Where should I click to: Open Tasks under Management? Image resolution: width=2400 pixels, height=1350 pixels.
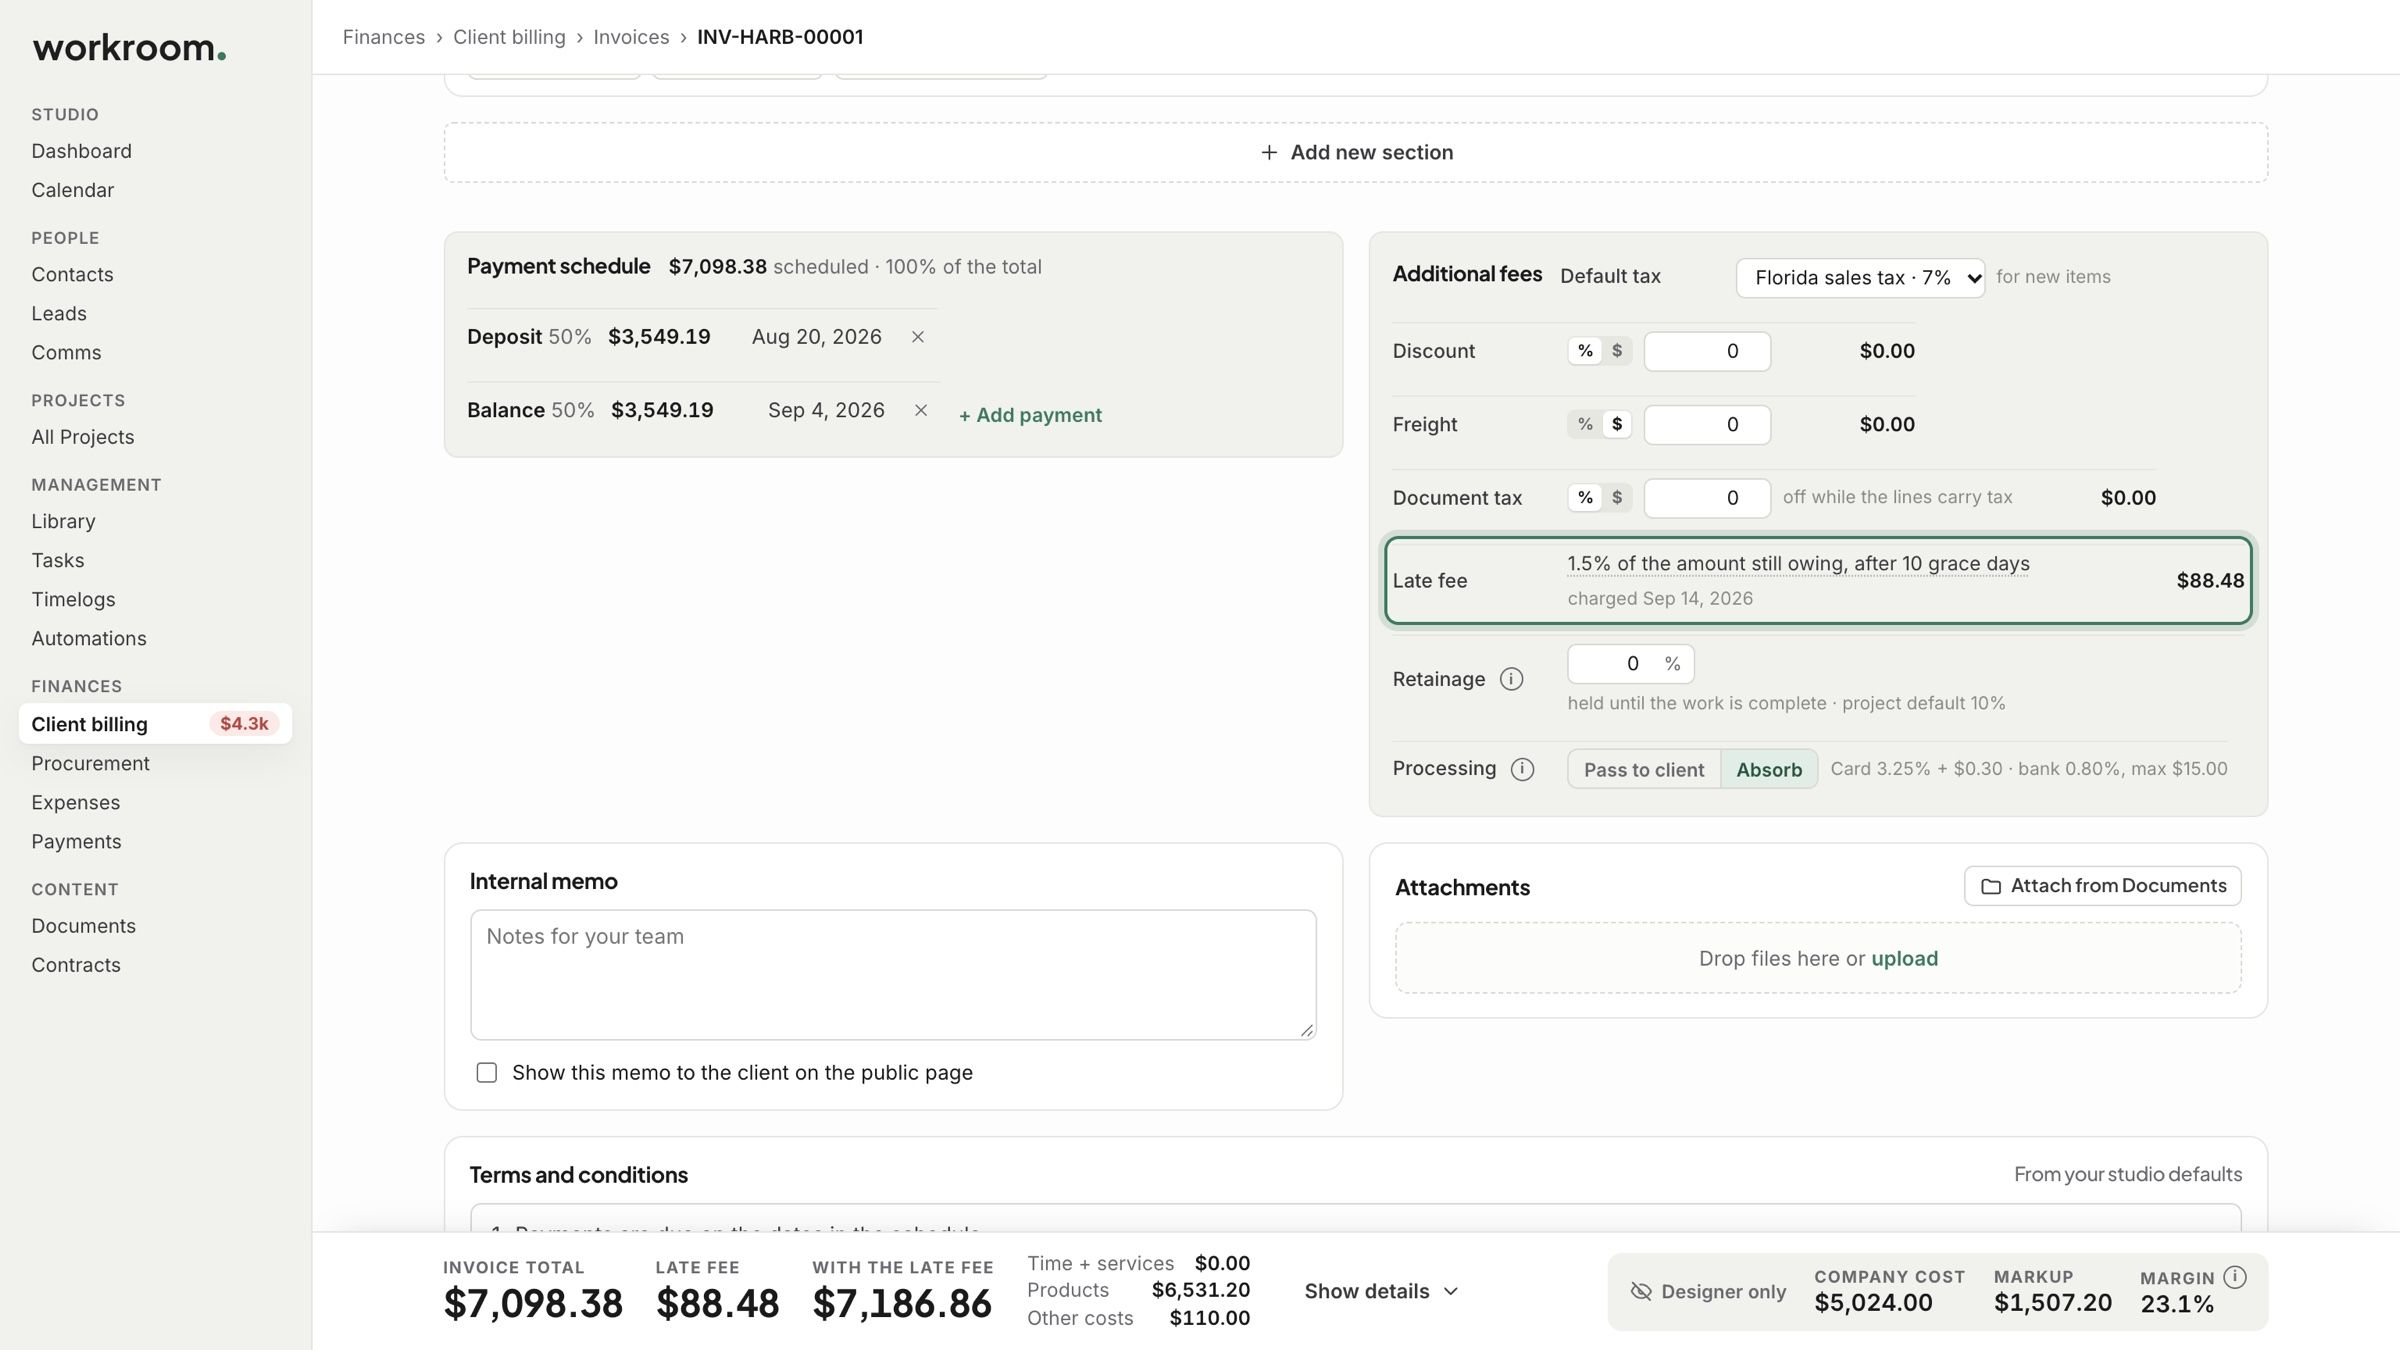pos(58,560)
